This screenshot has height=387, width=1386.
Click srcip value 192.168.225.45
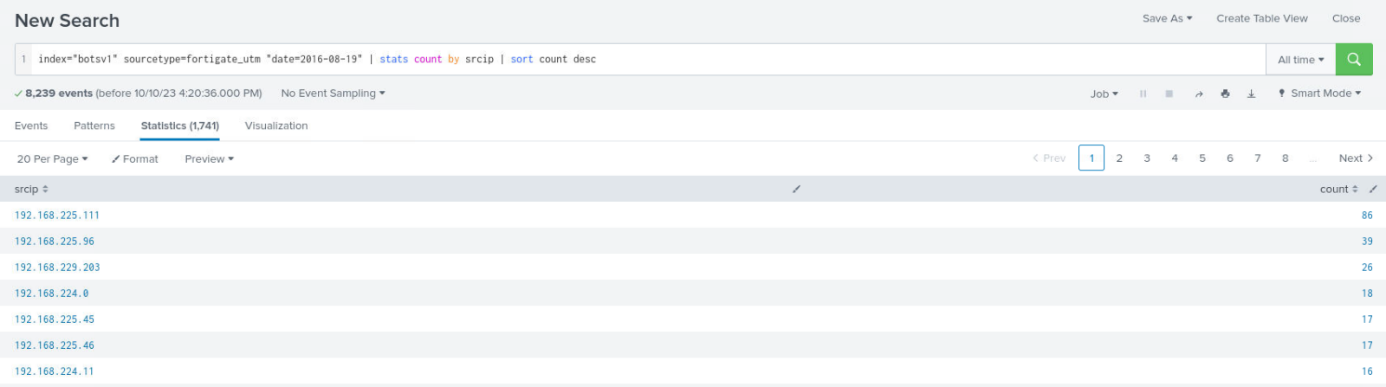[x=54, y=319]
